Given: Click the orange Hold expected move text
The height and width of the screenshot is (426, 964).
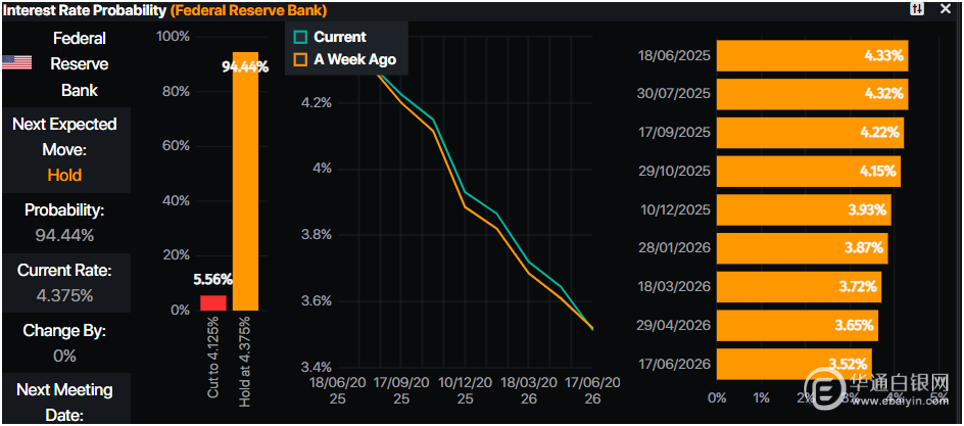Looking at the screenshot, I should point(65,175).
